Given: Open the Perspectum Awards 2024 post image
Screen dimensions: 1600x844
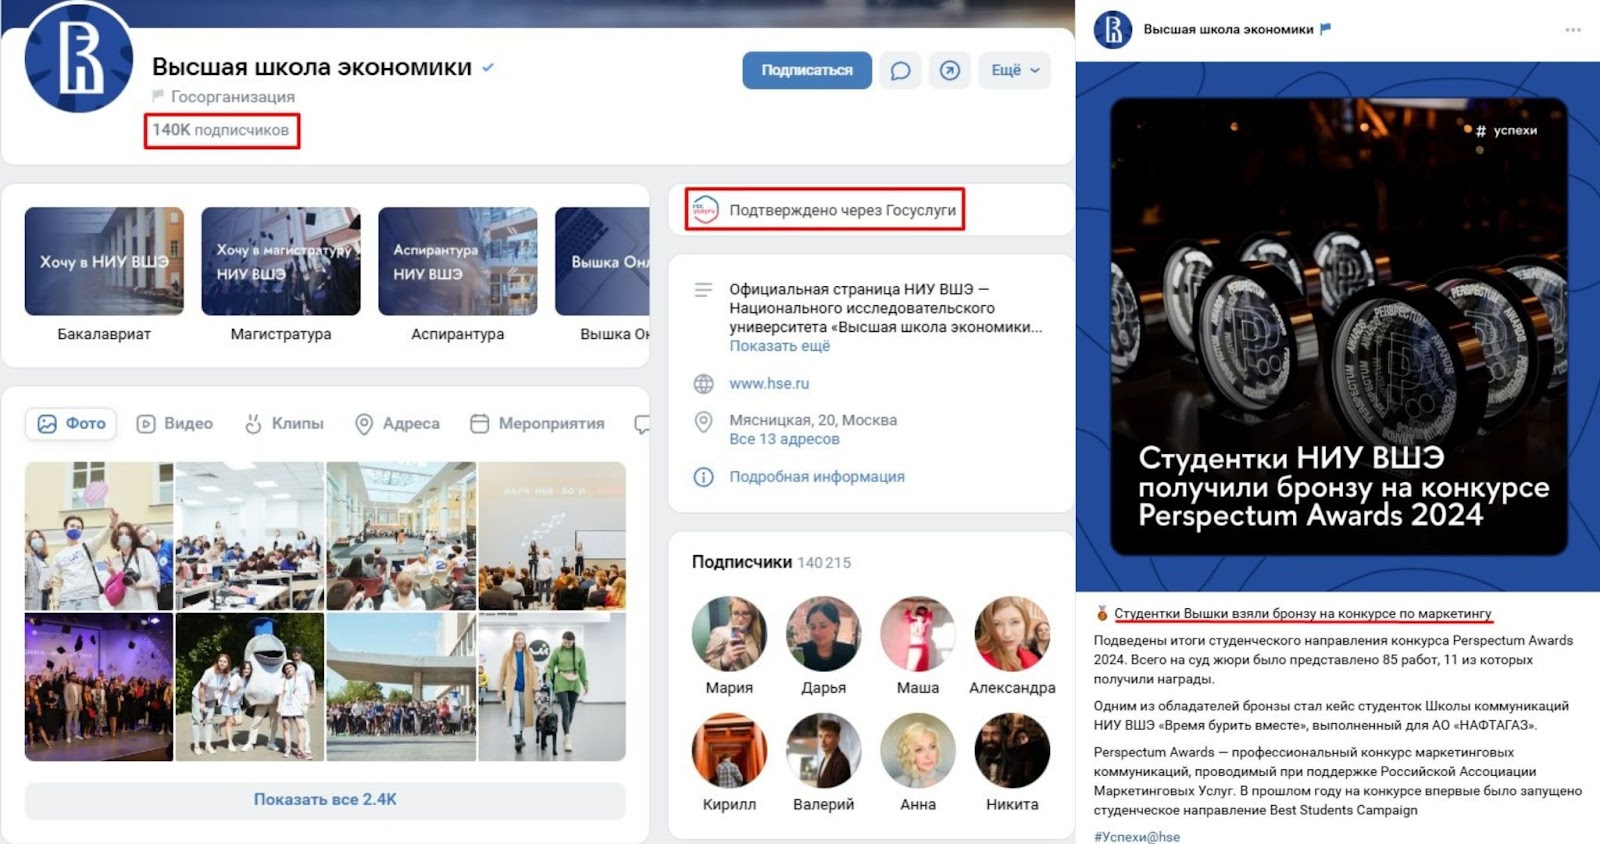Looking at the screenshot, I should point(1338,326).
